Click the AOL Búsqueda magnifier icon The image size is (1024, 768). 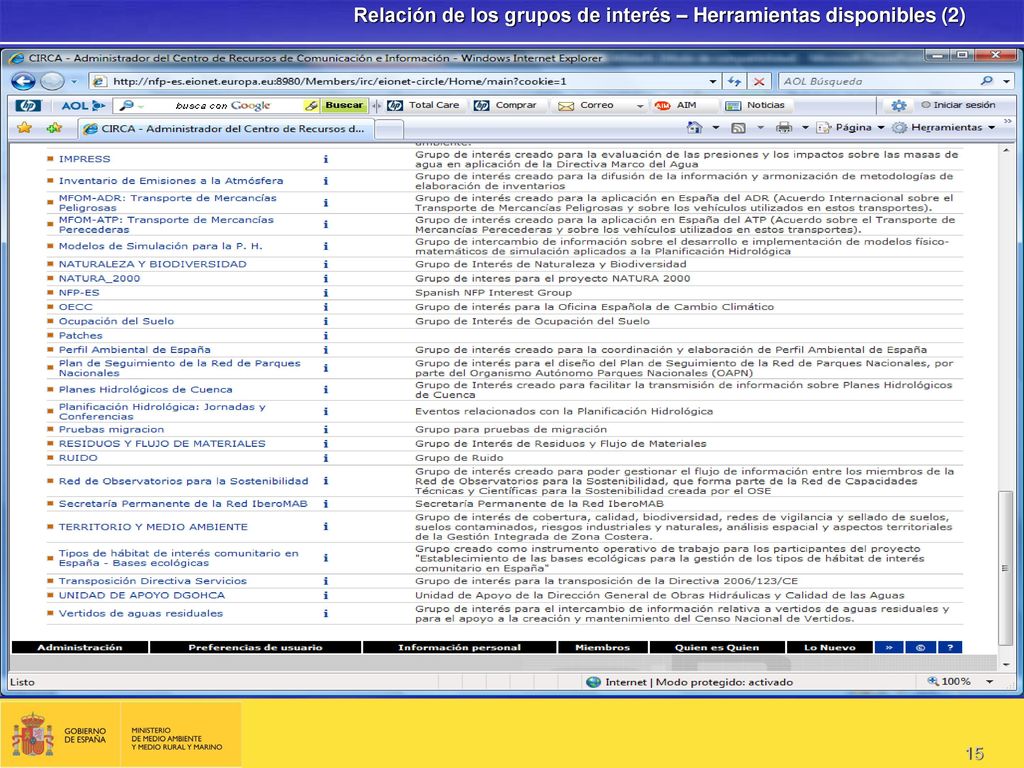pos(987,81)
